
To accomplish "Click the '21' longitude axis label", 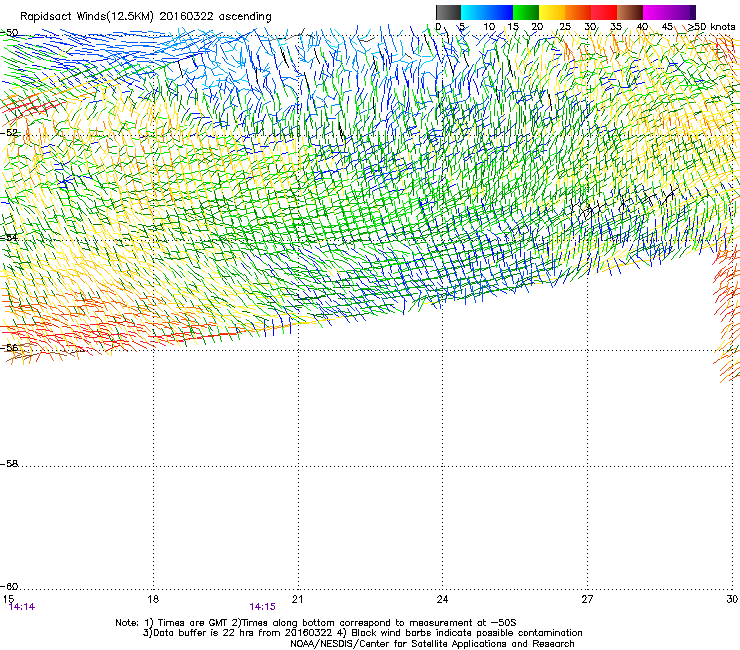I will [297, 599].
